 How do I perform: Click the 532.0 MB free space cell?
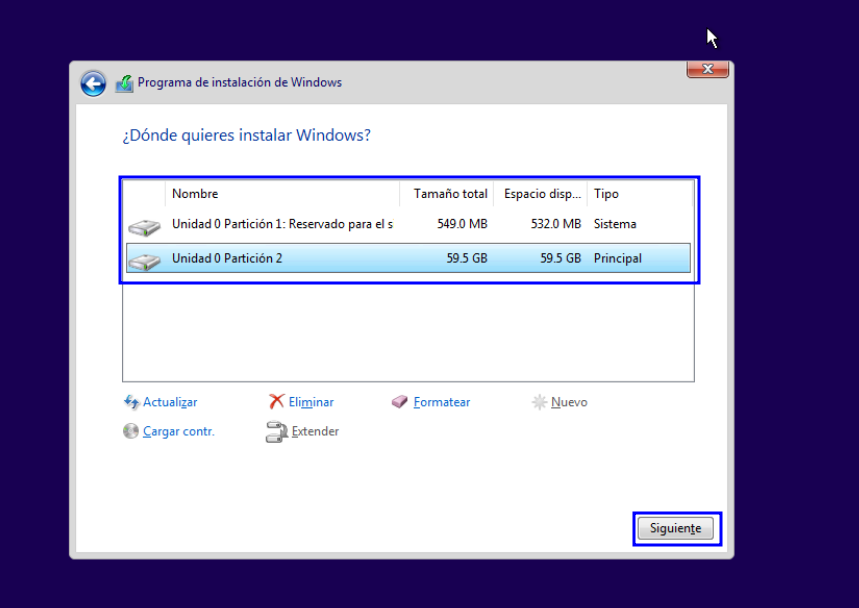tap(556, 224)
